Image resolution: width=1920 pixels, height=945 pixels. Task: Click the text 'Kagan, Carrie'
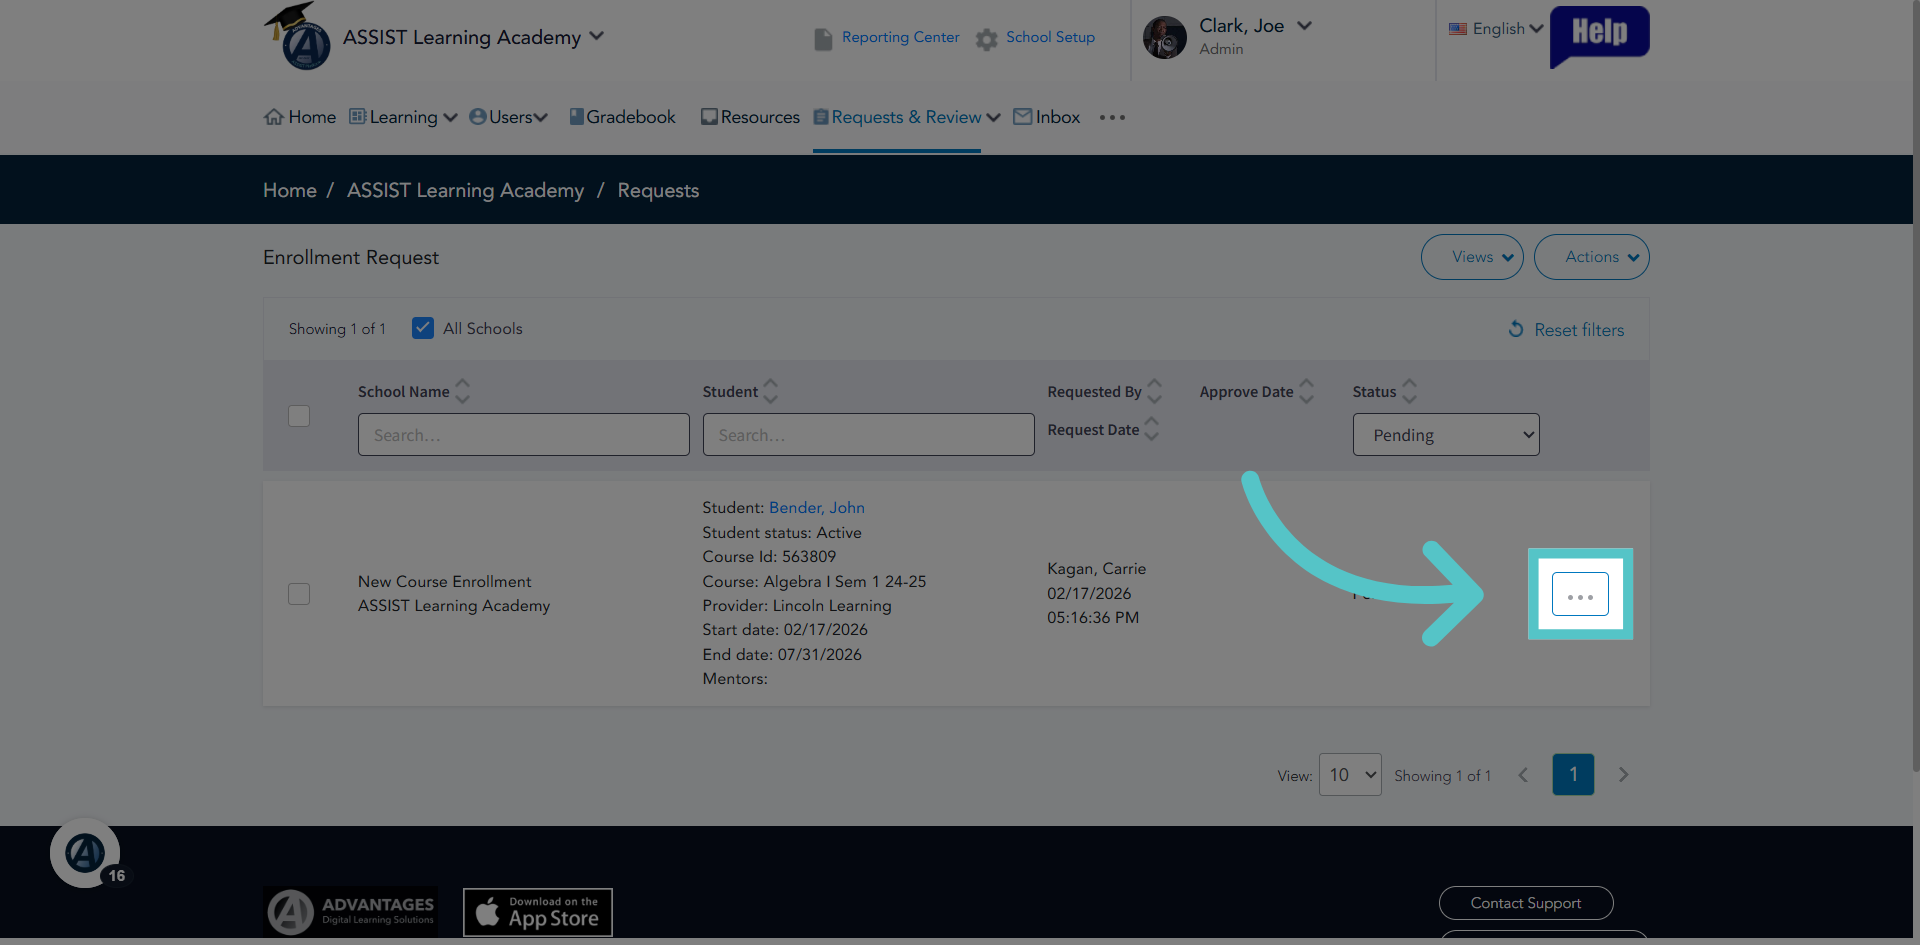pos(1097,569)
